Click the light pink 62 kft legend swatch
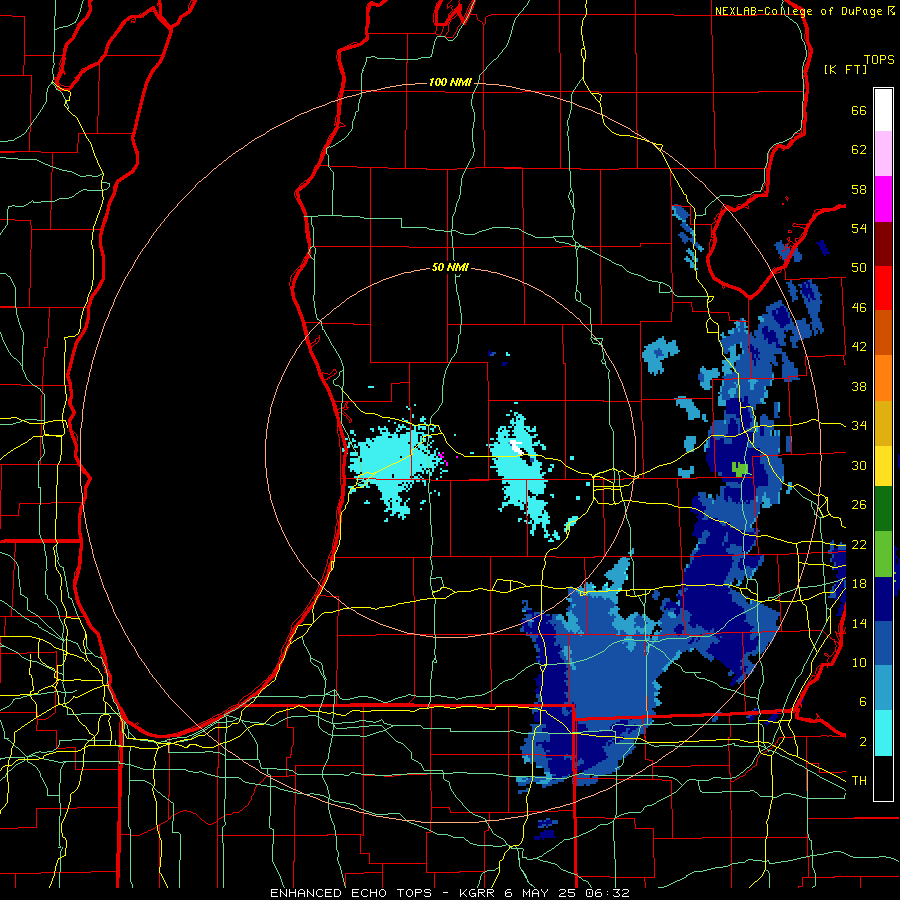The width and height of the screenshot is (900, 900). (883, 154)
